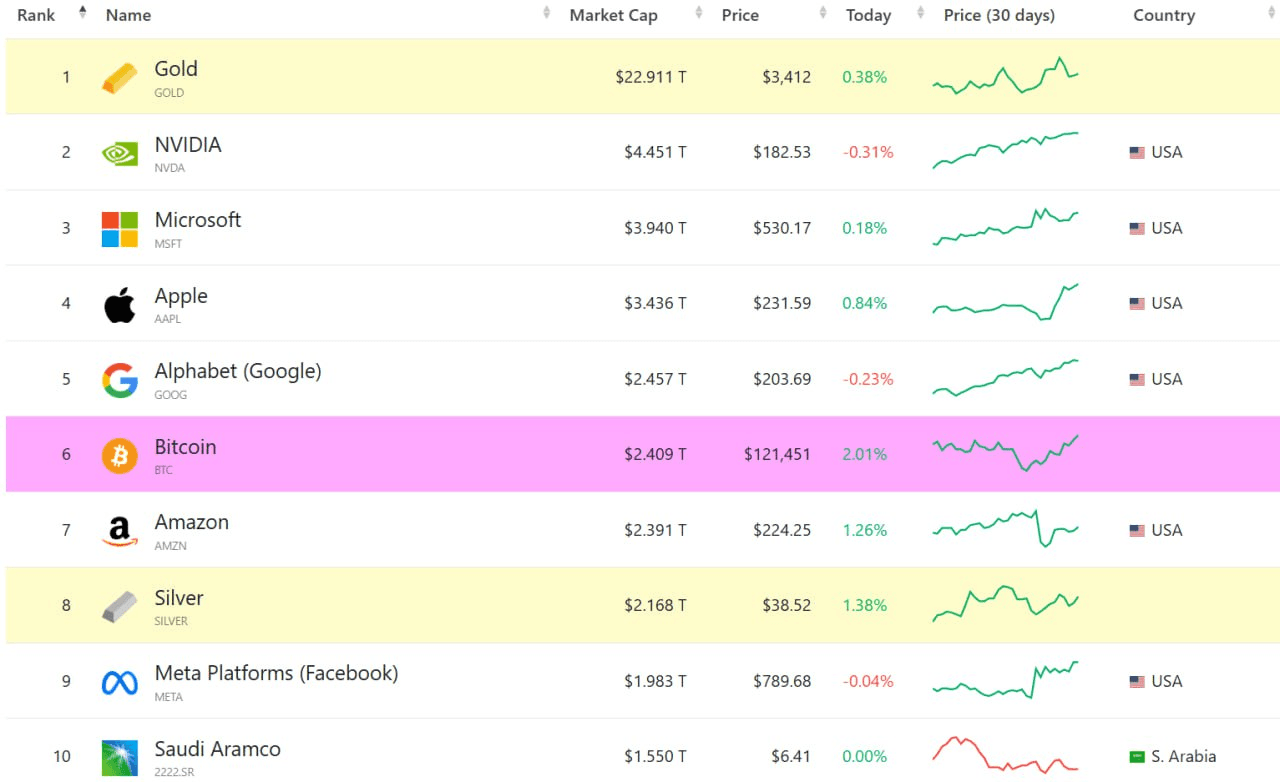Click Amazon's 30-day price chart

pos(1005,529)
